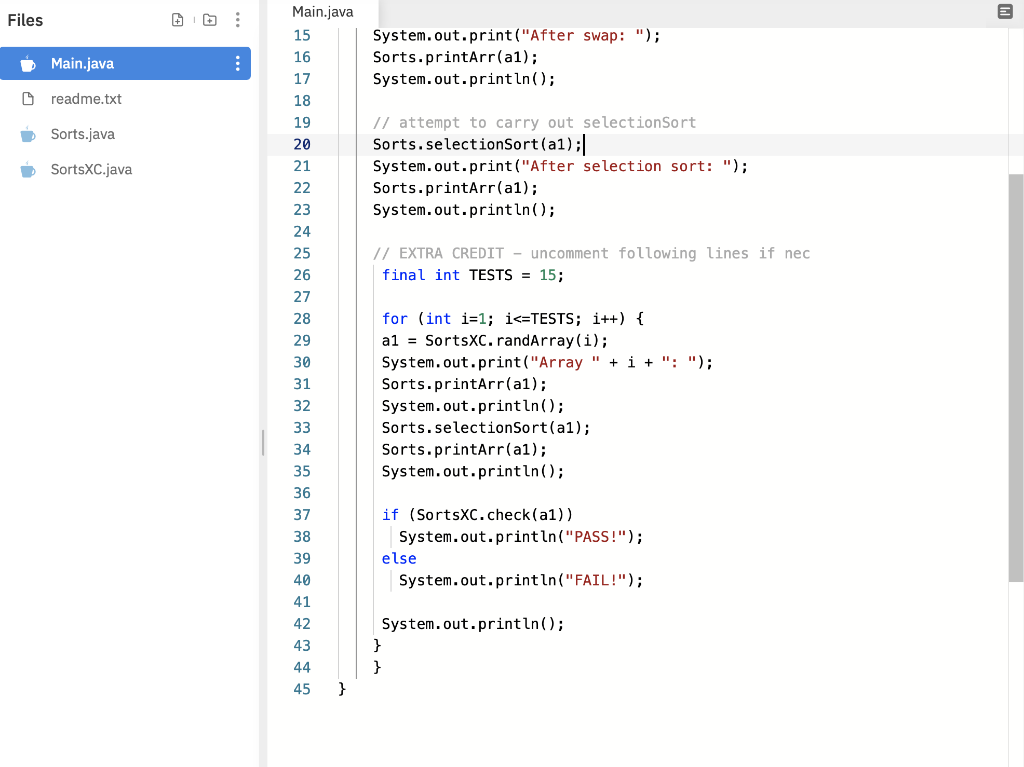Click the Files panel header
1024x767 pixels.
(25, 20)
